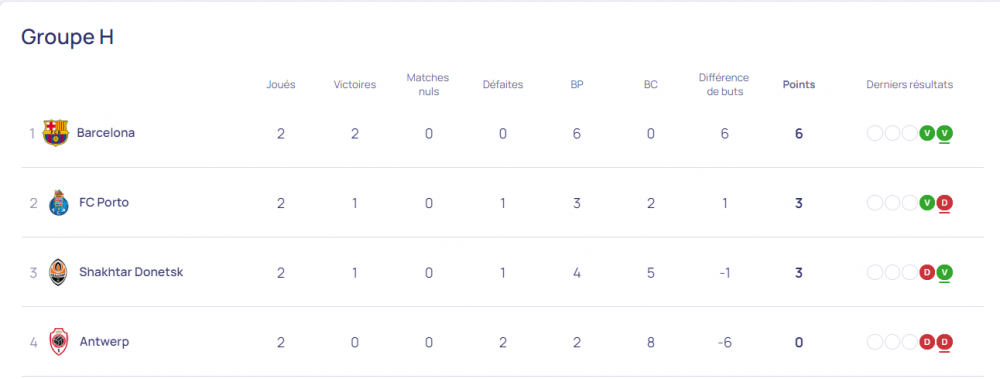Image resolution: width=1000 pixels, height=379 pixels.
Task: Click the Derniers résultats column header
Action: 909,84
